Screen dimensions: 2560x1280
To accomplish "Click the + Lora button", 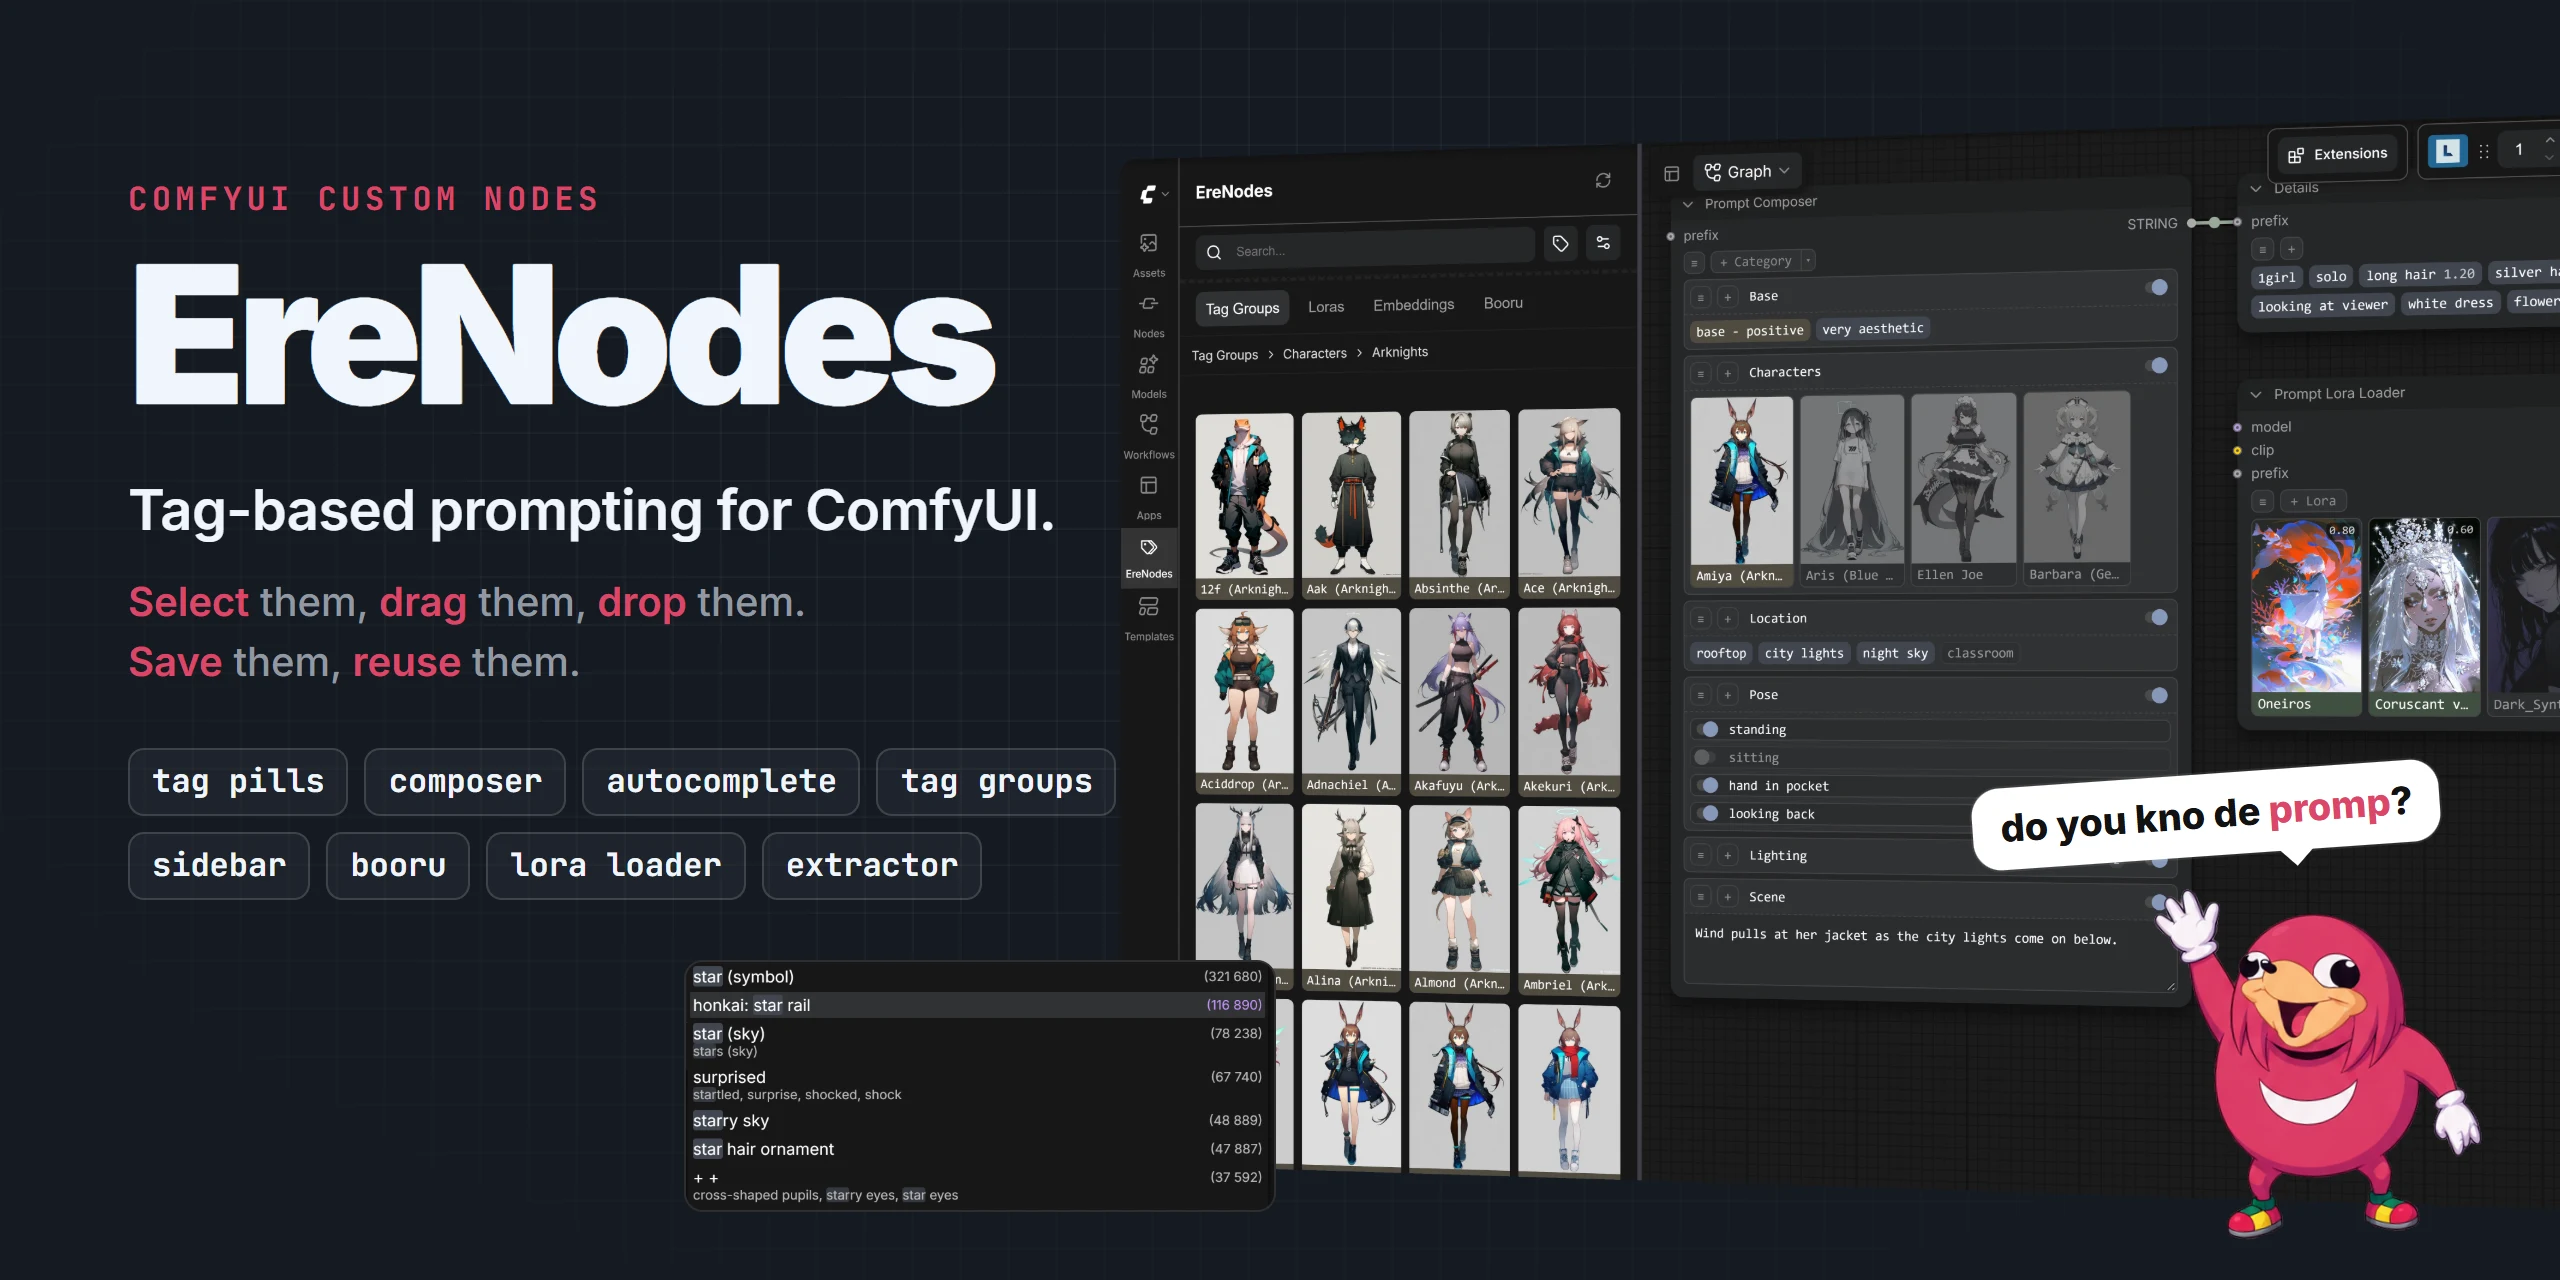I will pos(2313,501).
